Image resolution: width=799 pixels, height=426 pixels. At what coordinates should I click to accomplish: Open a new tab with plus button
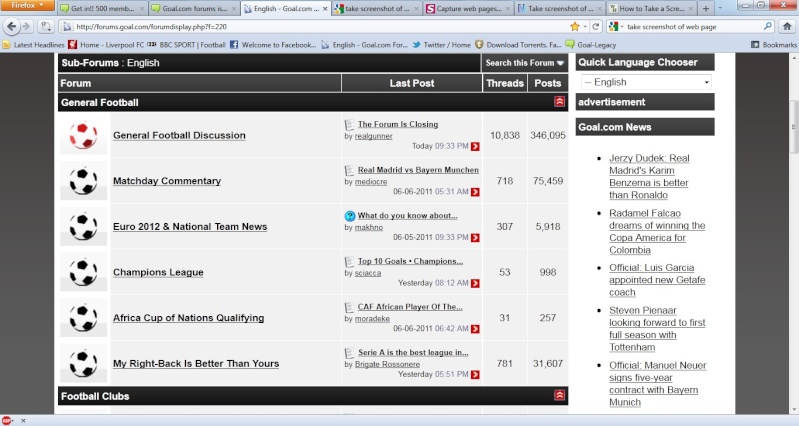(706, 8)
